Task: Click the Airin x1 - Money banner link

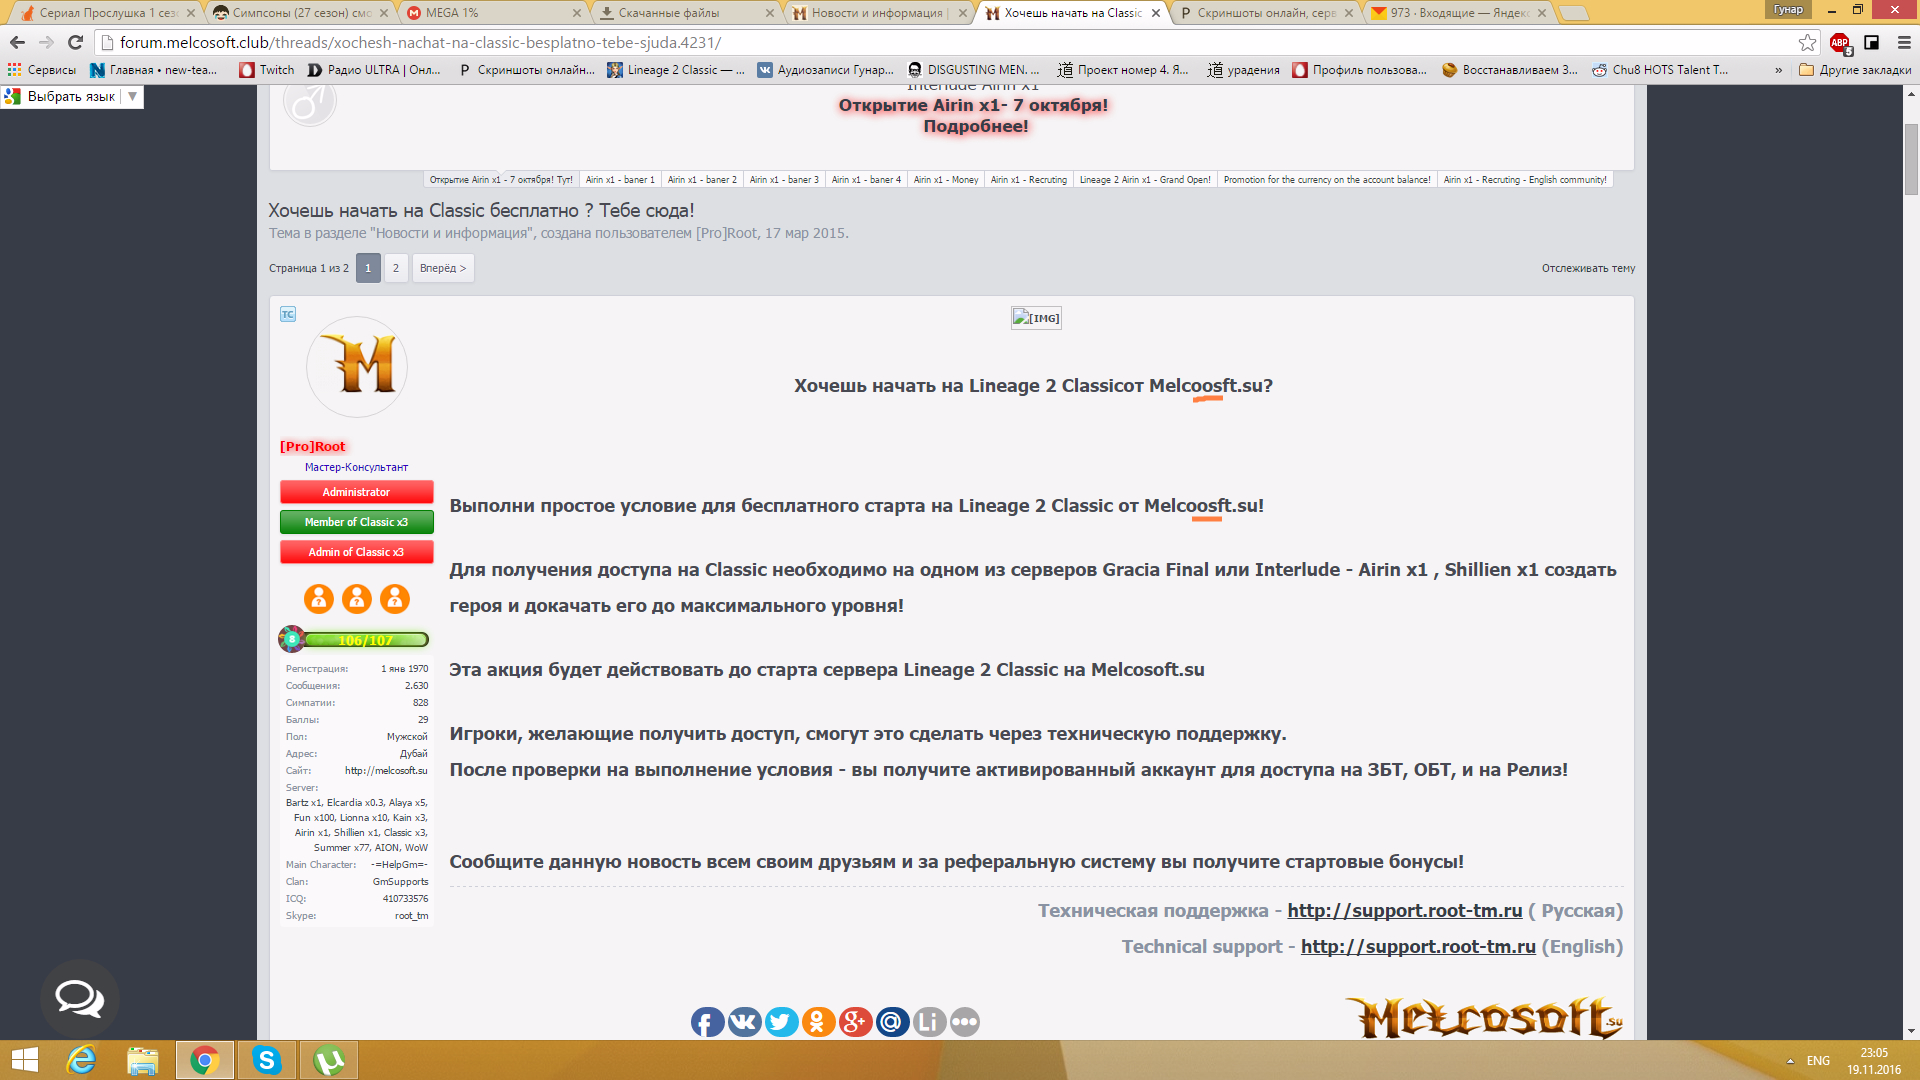Action: click(945, 180)
